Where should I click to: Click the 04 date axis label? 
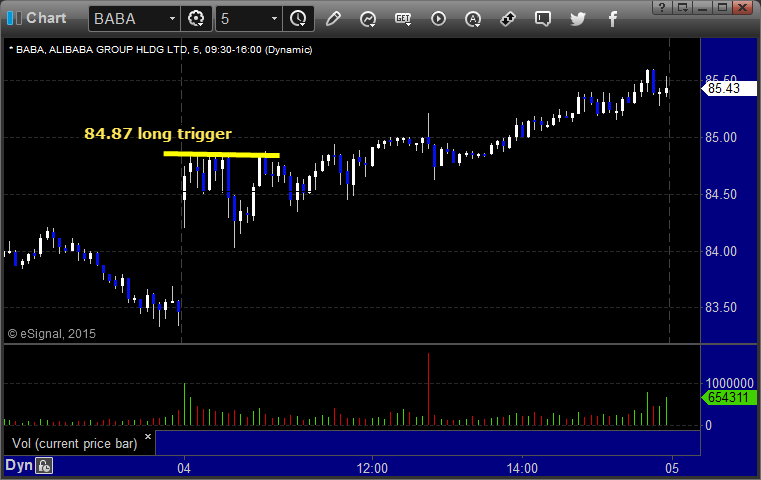(184, 468)
